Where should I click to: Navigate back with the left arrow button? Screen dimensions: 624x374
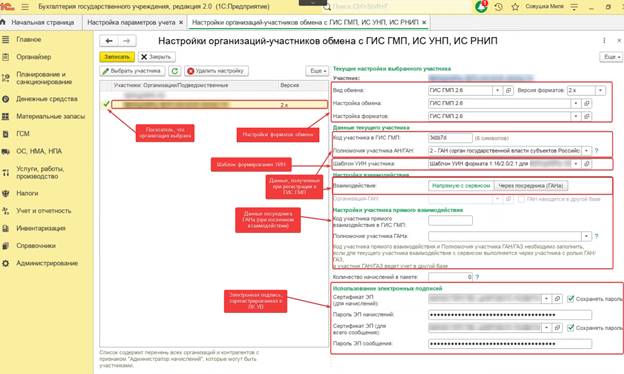109,41
